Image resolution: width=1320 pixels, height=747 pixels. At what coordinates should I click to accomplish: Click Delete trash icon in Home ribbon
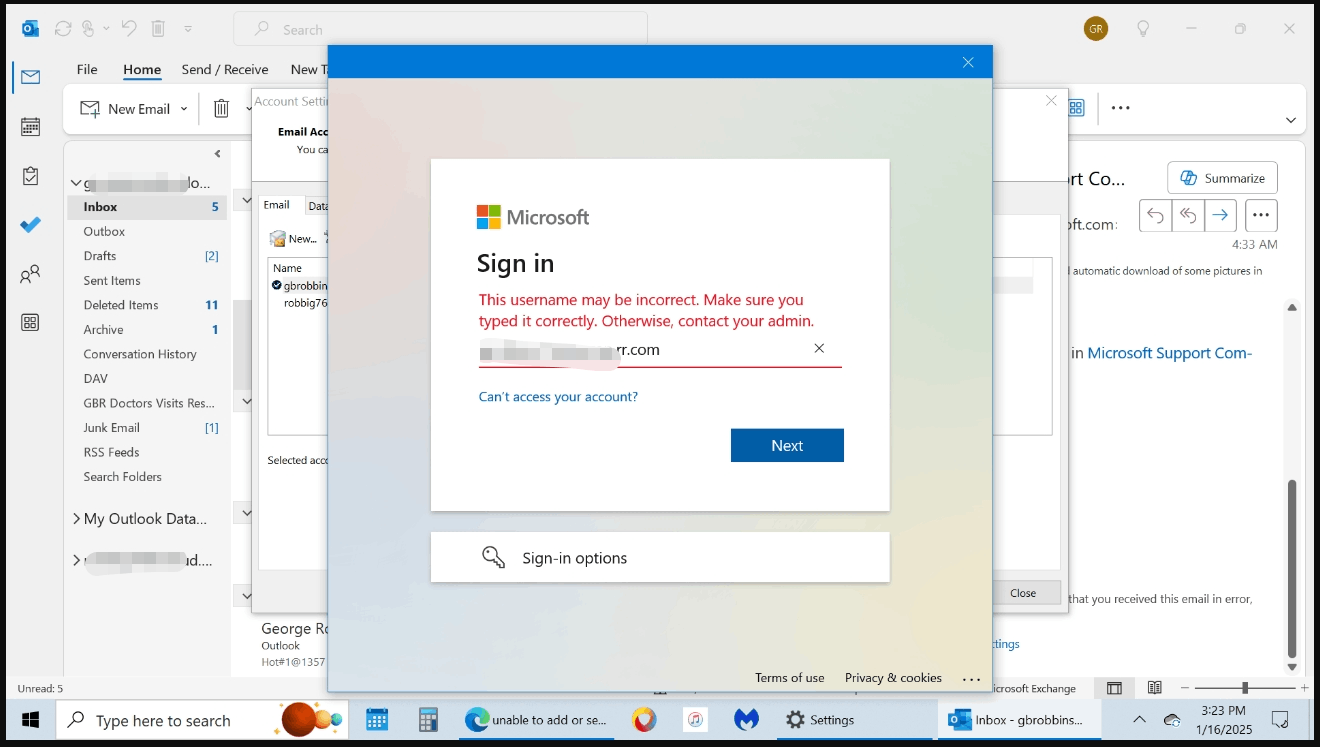click(x=222, y=108)
